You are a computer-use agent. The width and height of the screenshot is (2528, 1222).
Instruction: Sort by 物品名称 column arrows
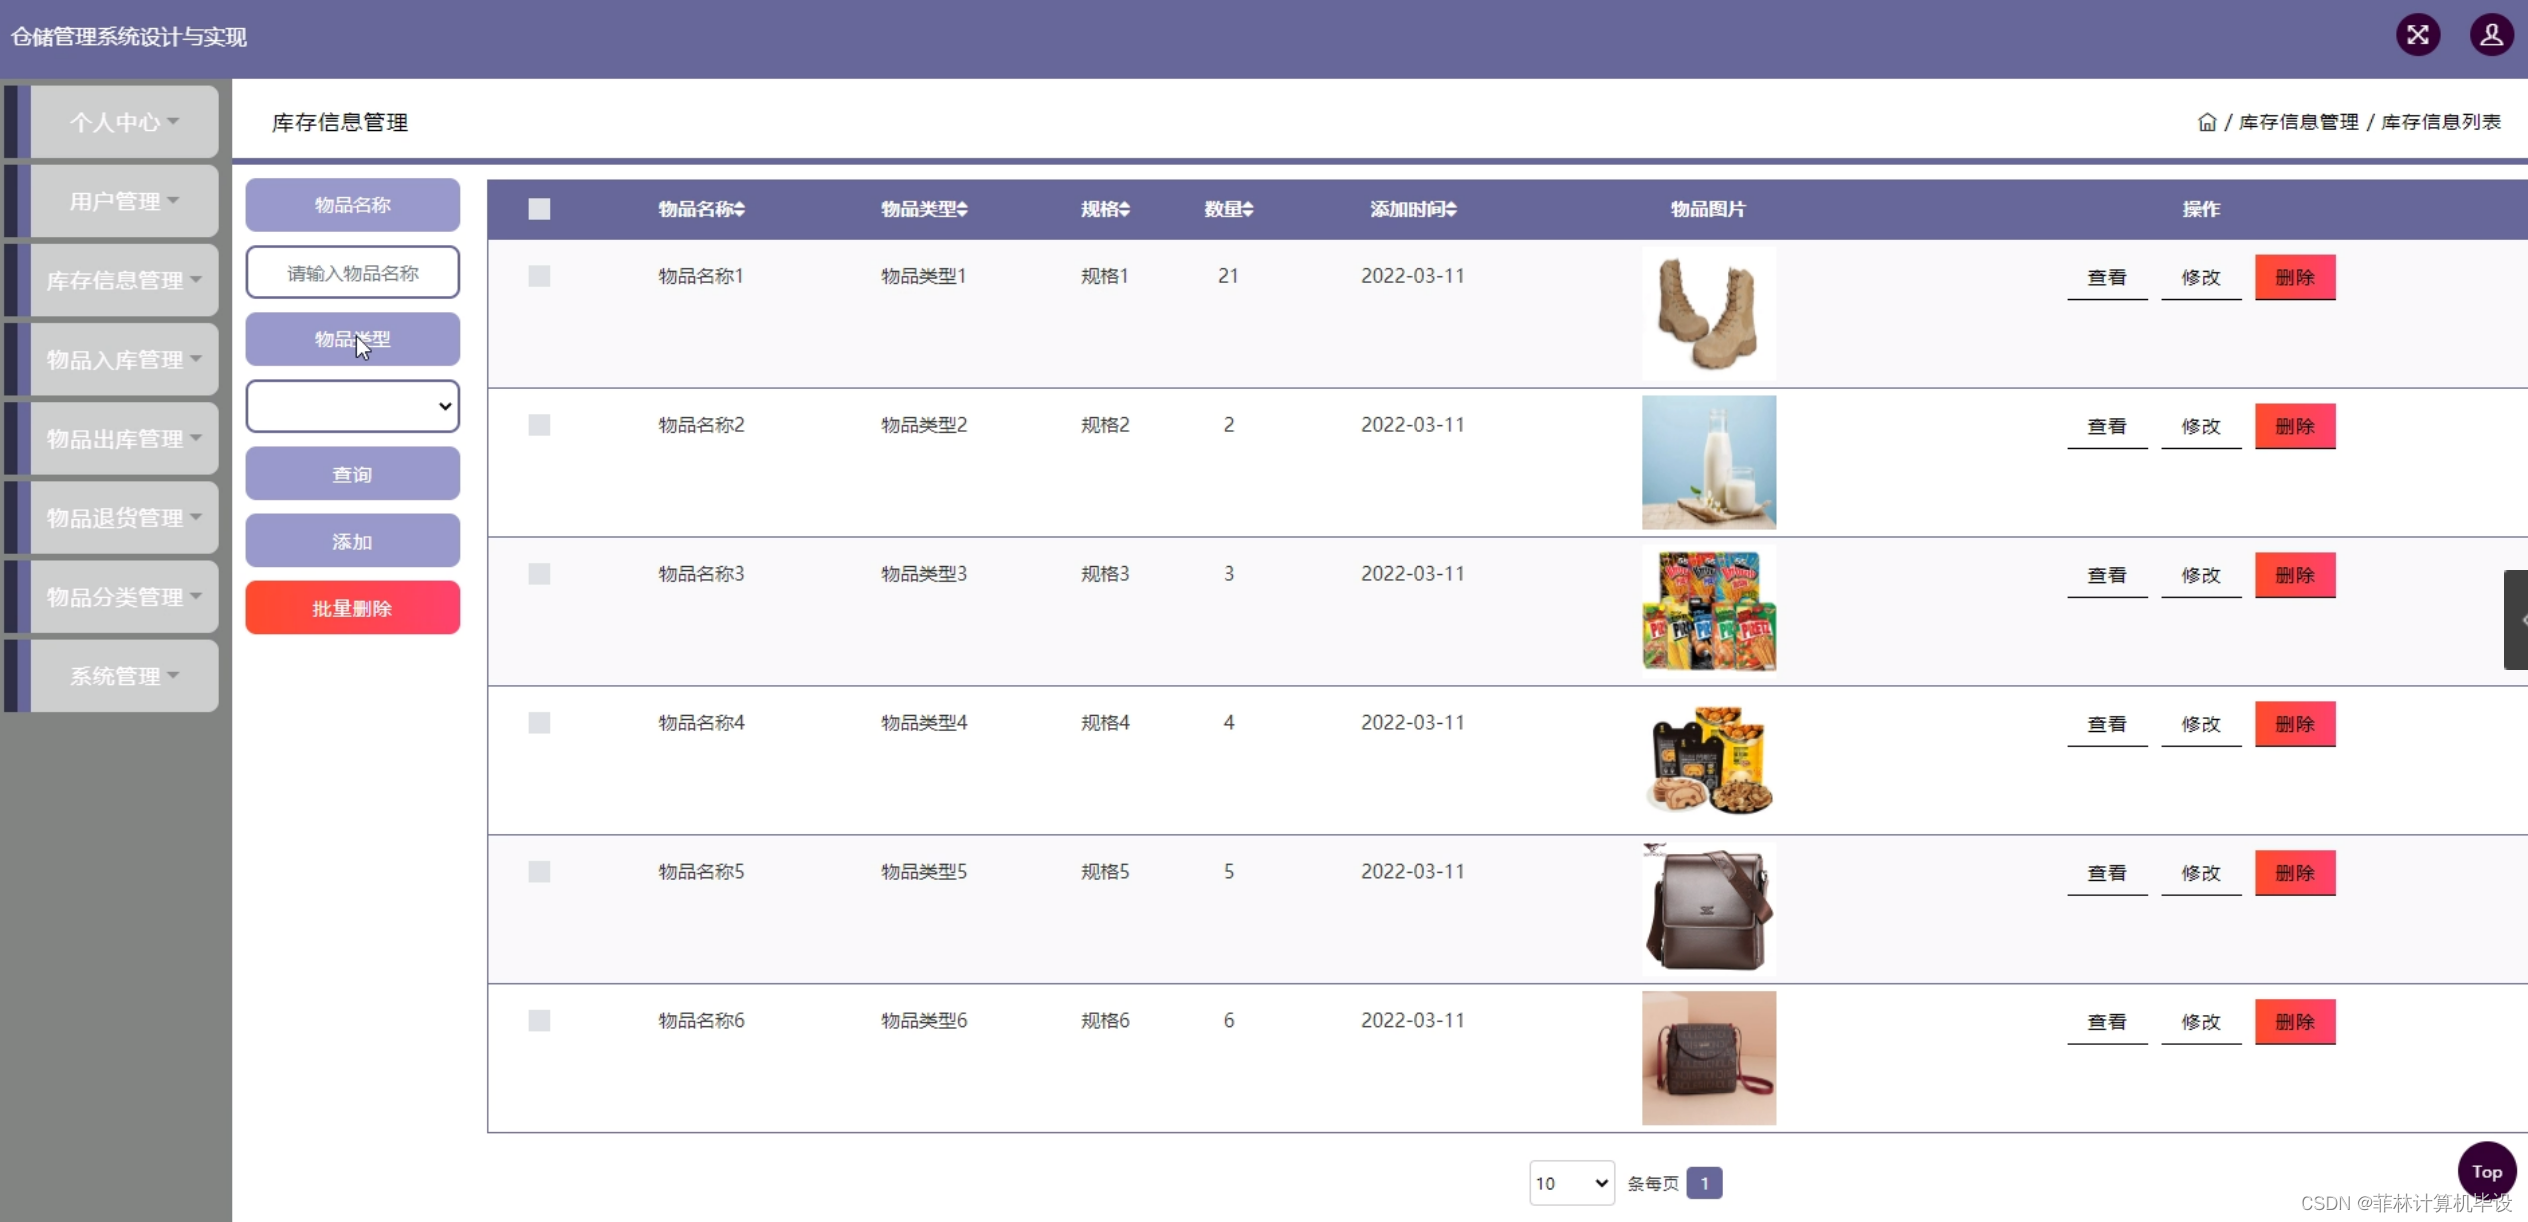tap(740, 209)
